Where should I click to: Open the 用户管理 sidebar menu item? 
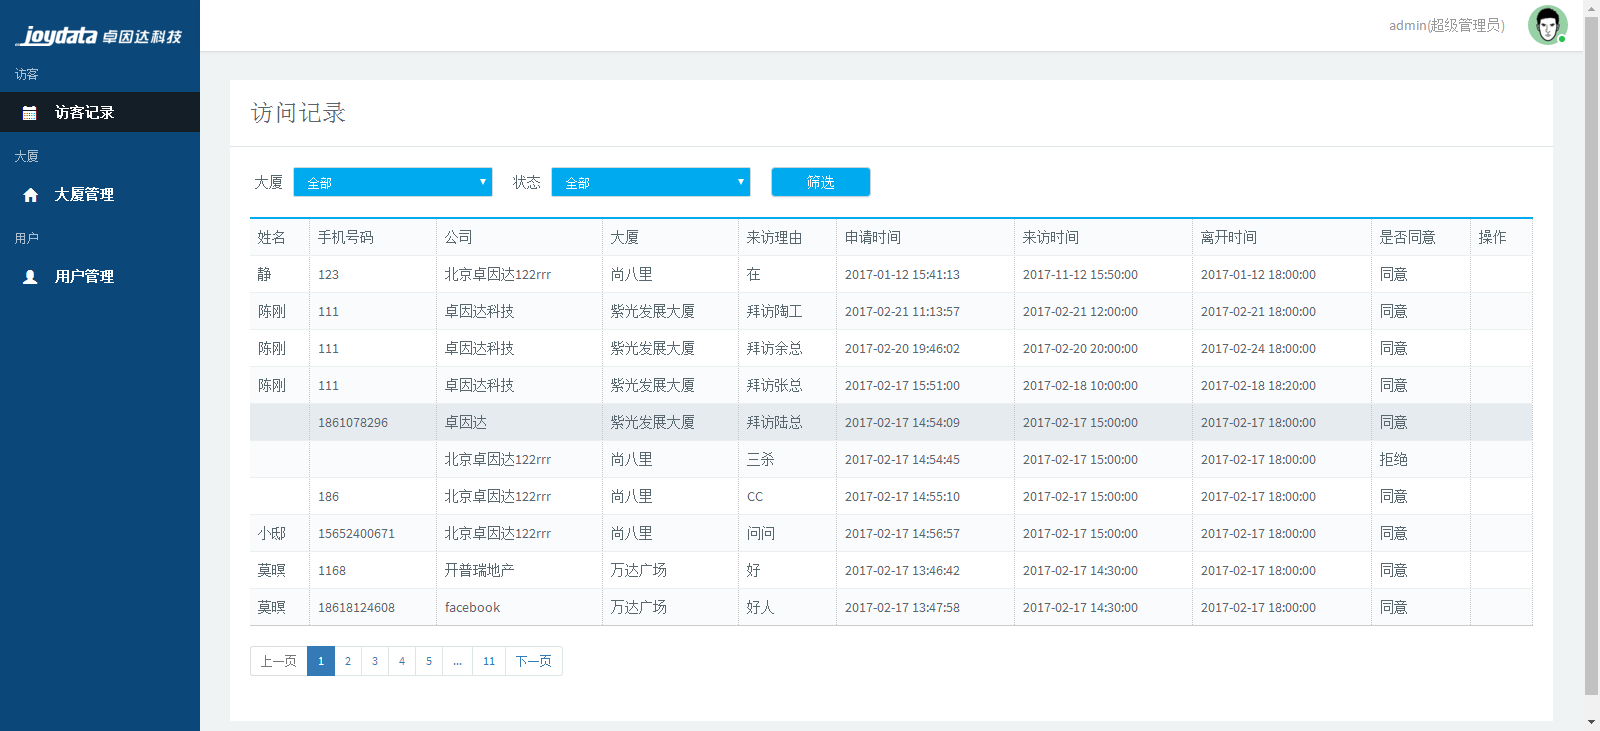[100, 276]
